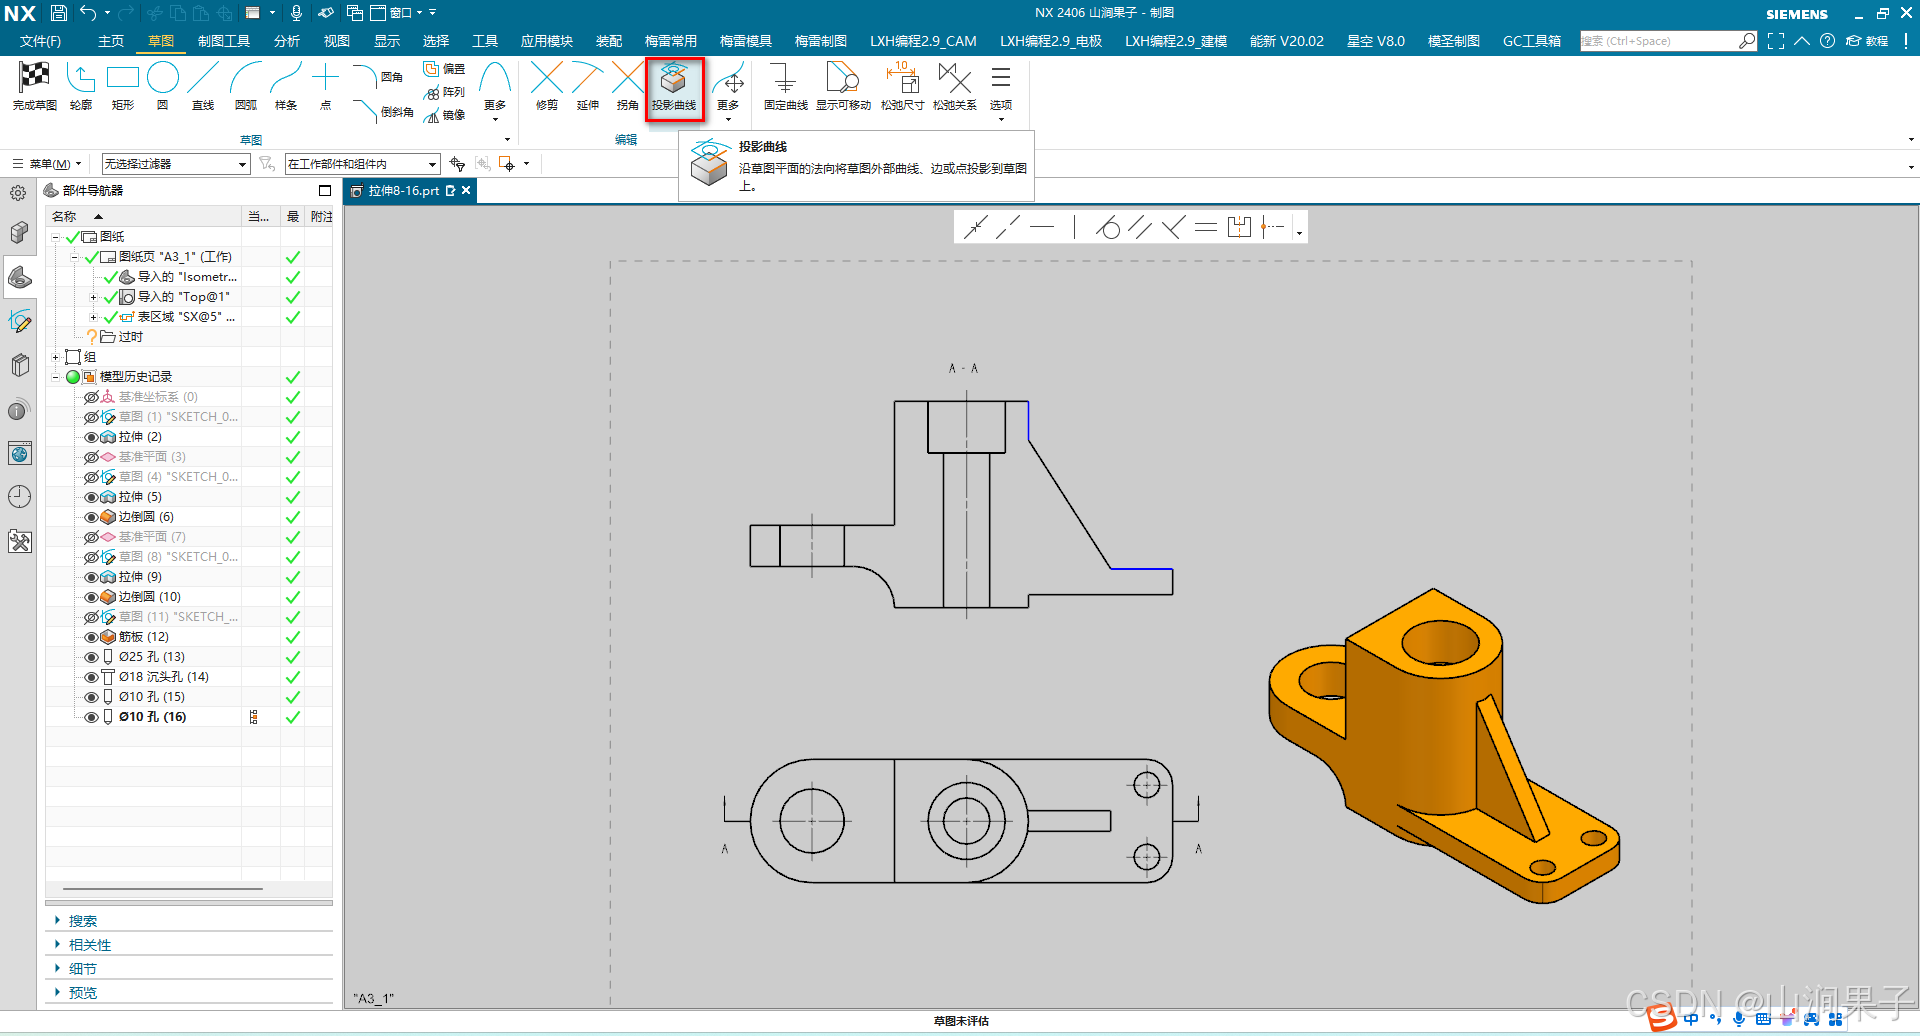Switch to the 制图工具 ribbon tab
1920x1036 pixels.
[x=224, y=41]
